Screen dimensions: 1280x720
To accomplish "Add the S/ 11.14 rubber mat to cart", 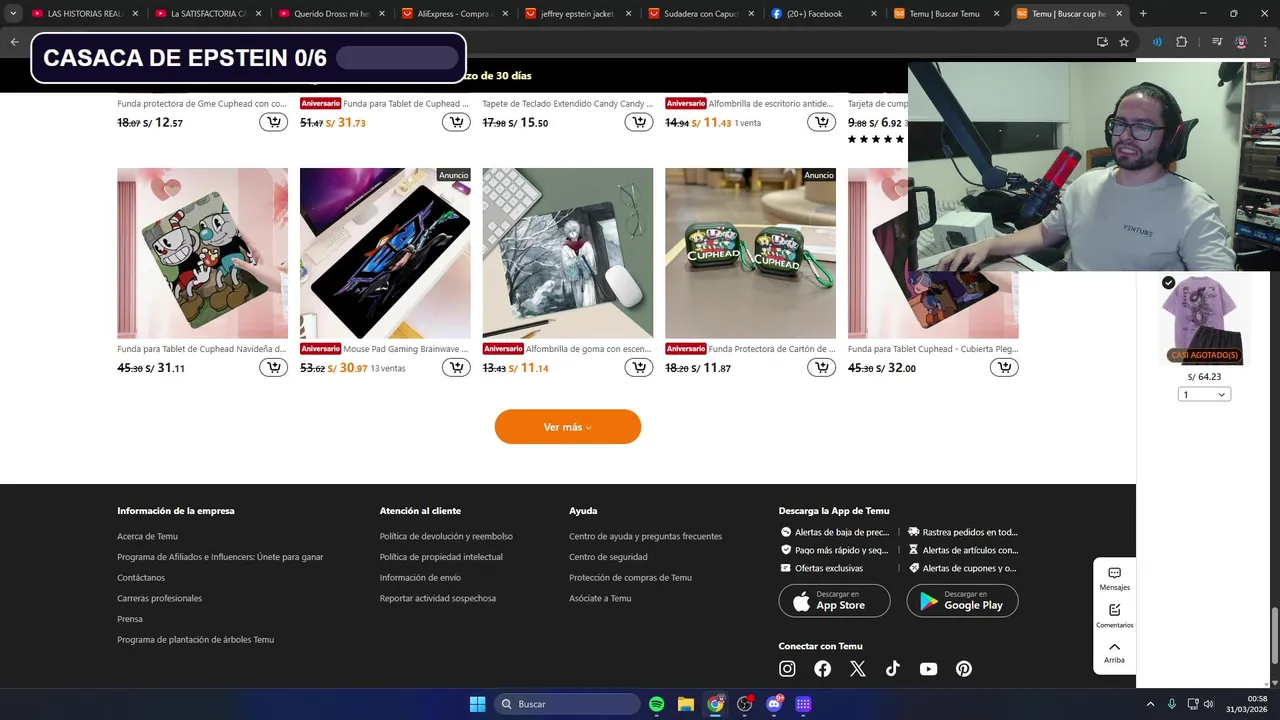I will pos(639,367).
